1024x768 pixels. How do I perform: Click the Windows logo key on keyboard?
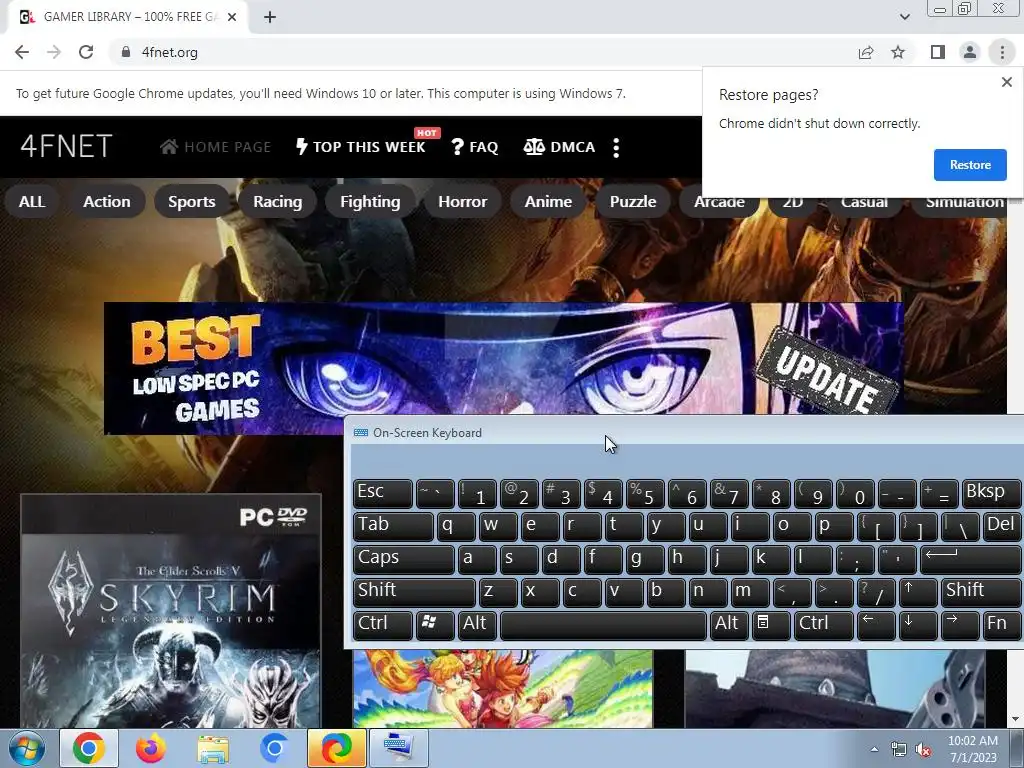click(x=434, y=624)
